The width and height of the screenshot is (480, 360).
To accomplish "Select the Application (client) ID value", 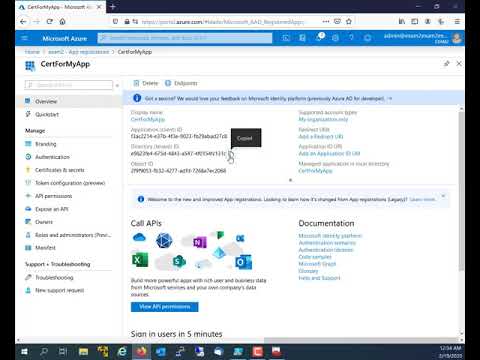I will 179,136.
